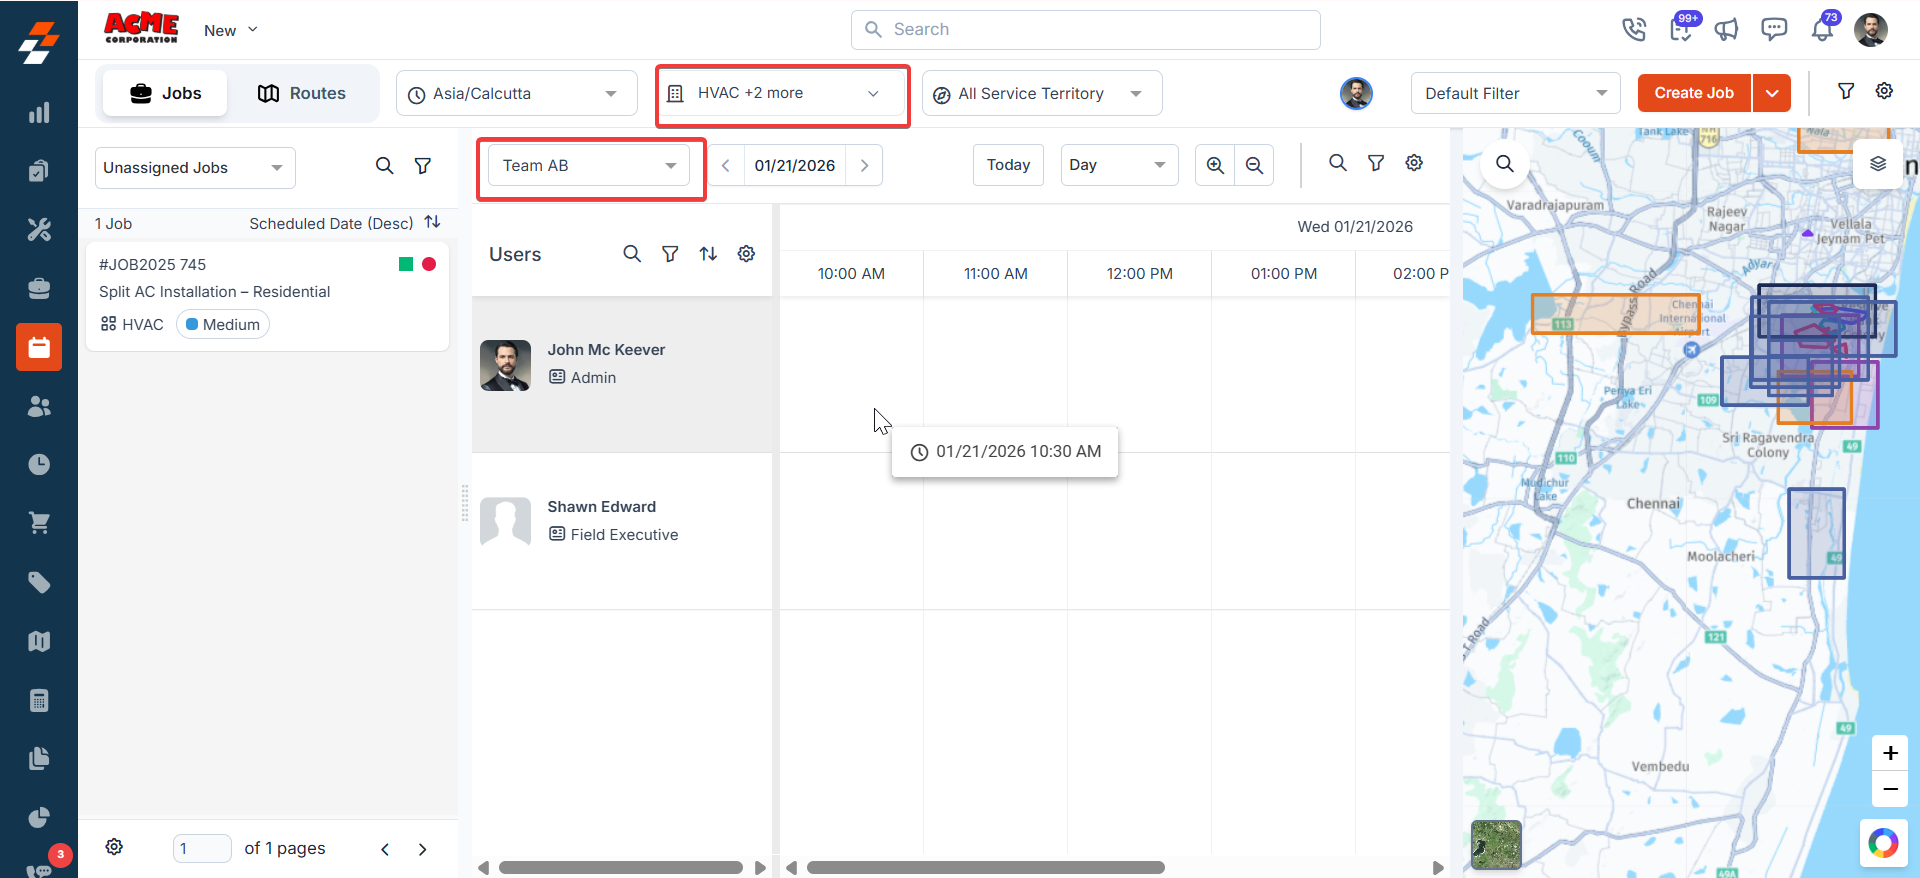Open the pie chart reports icon in sidebar
The width and height of the screenshot is (1920, 878).
coord(39,817)
